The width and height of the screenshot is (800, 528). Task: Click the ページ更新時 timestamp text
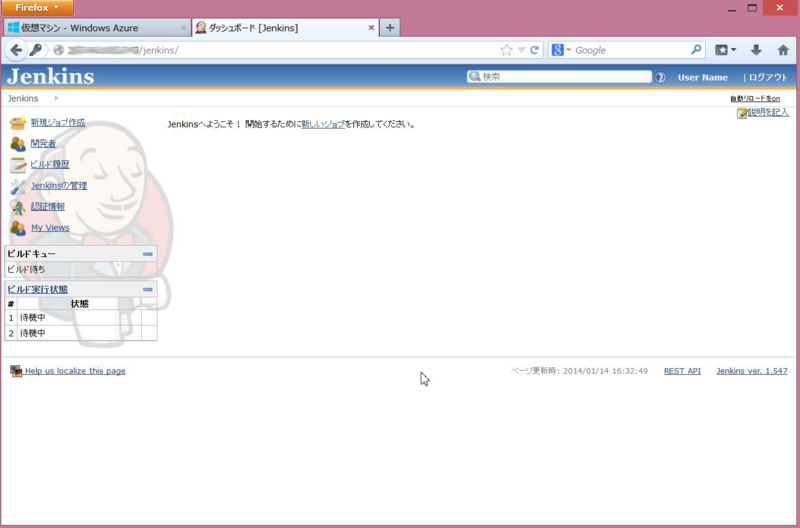[579, 371]
